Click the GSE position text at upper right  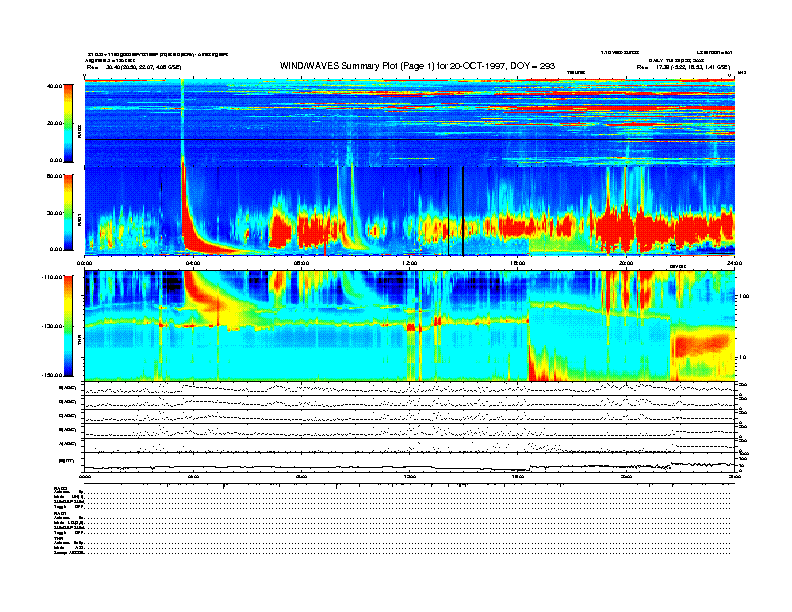pyautogui.click(x=683, y=67)
